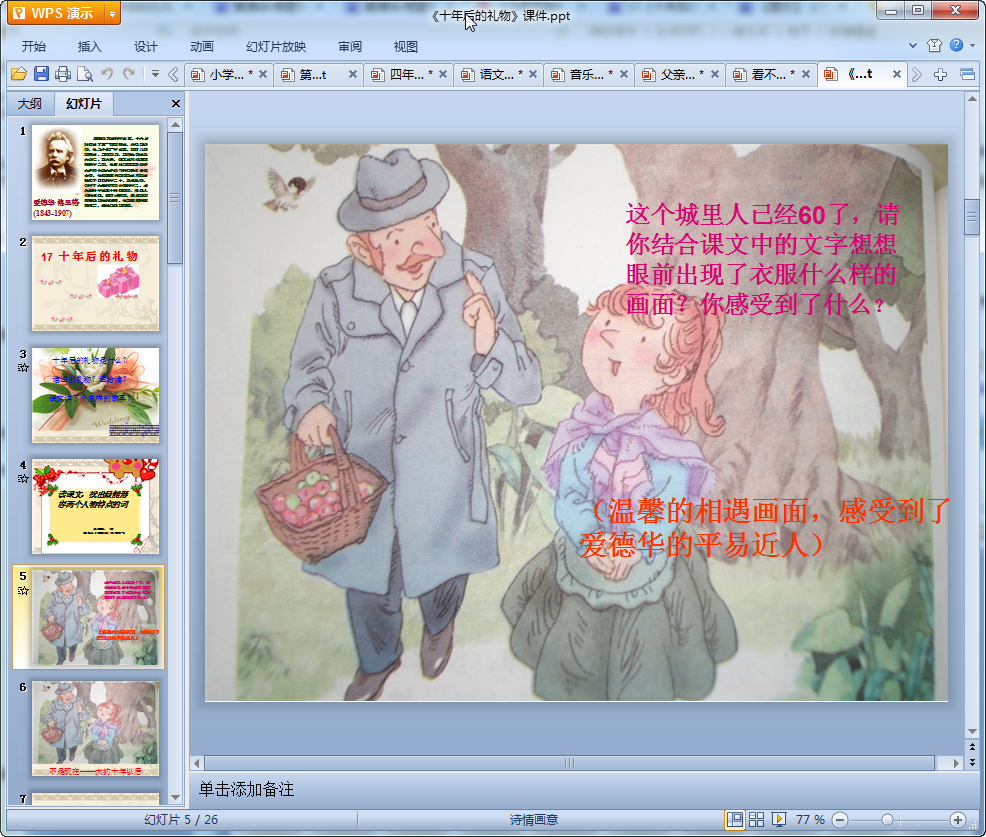Open the 插入 menu tab

[x=89, y=47]
